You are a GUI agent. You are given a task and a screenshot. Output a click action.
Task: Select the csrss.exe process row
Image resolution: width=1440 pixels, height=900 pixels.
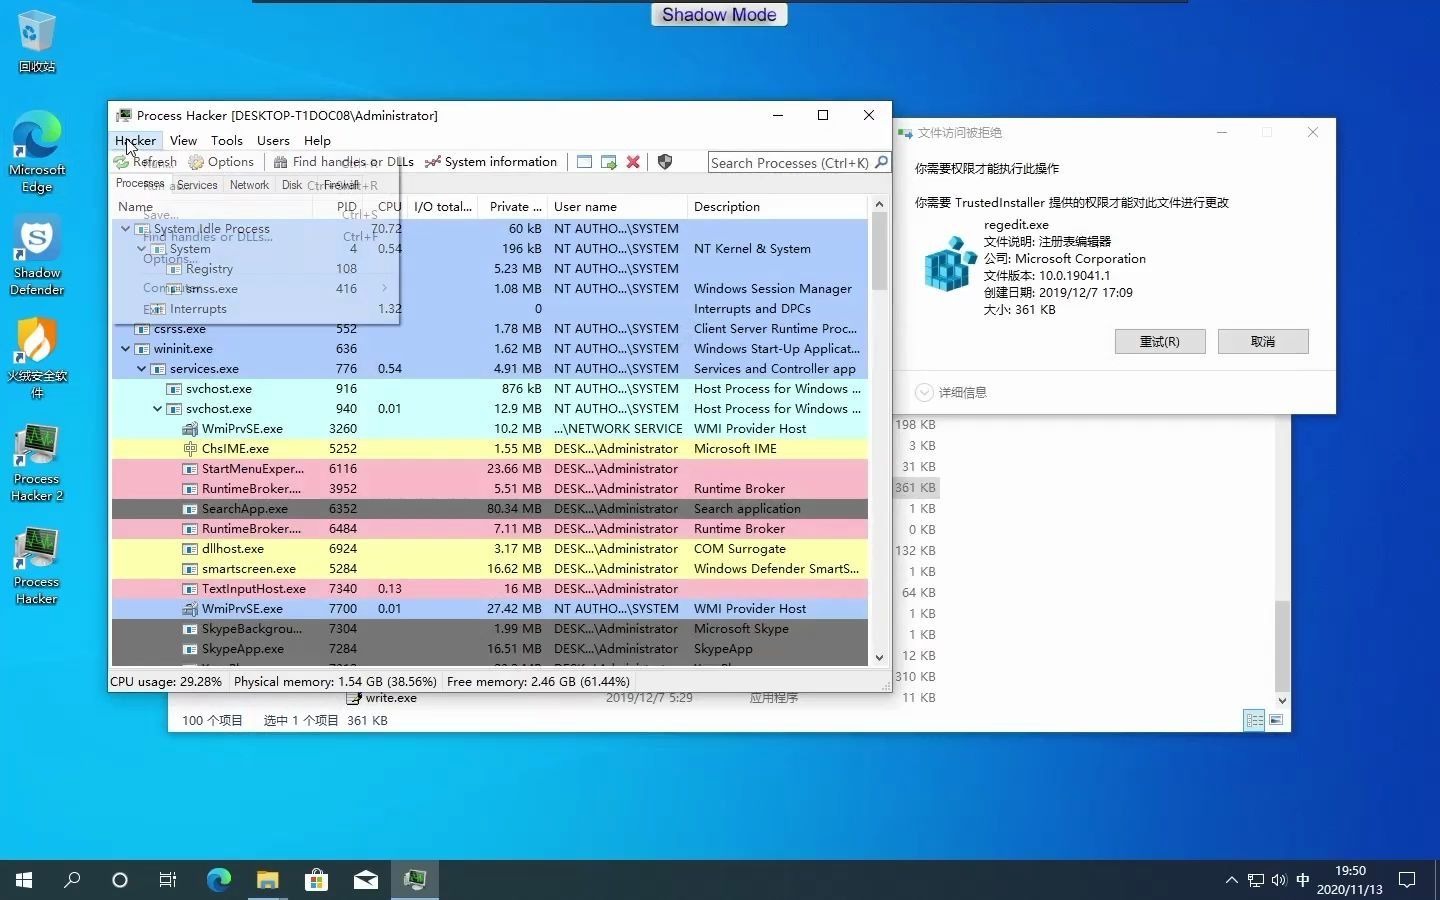(x=489, y=329)
